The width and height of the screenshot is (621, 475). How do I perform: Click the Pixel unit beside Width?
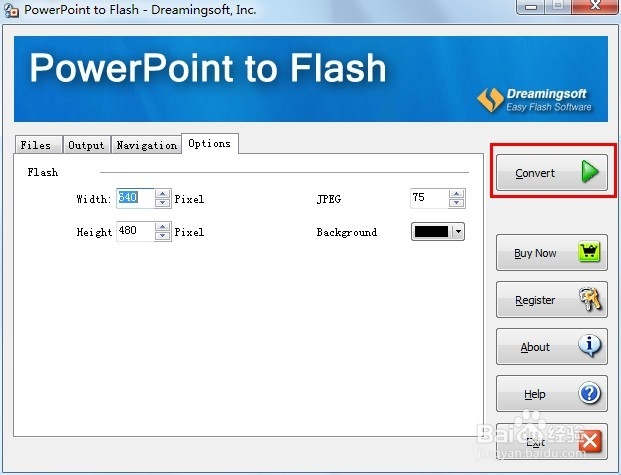189,199
